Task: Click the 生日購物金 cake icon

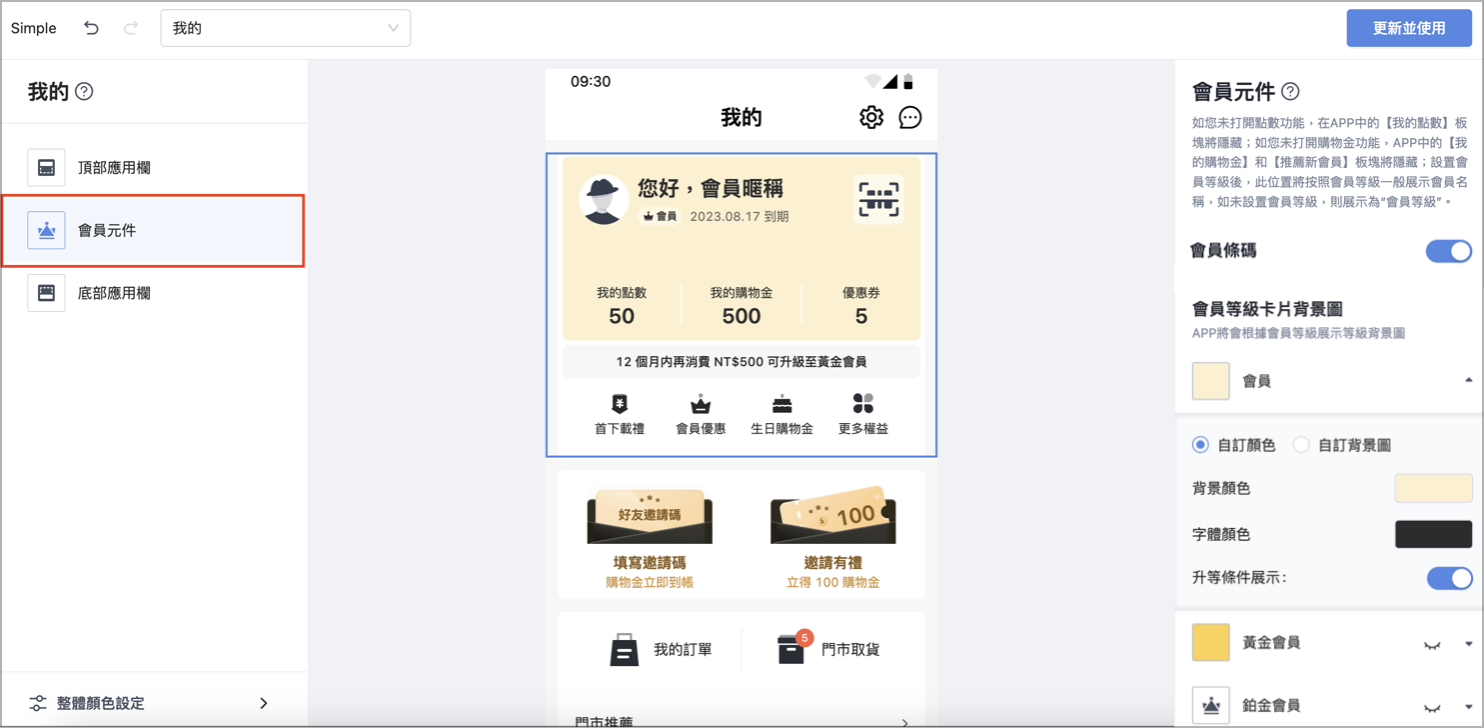Action: 782,404
